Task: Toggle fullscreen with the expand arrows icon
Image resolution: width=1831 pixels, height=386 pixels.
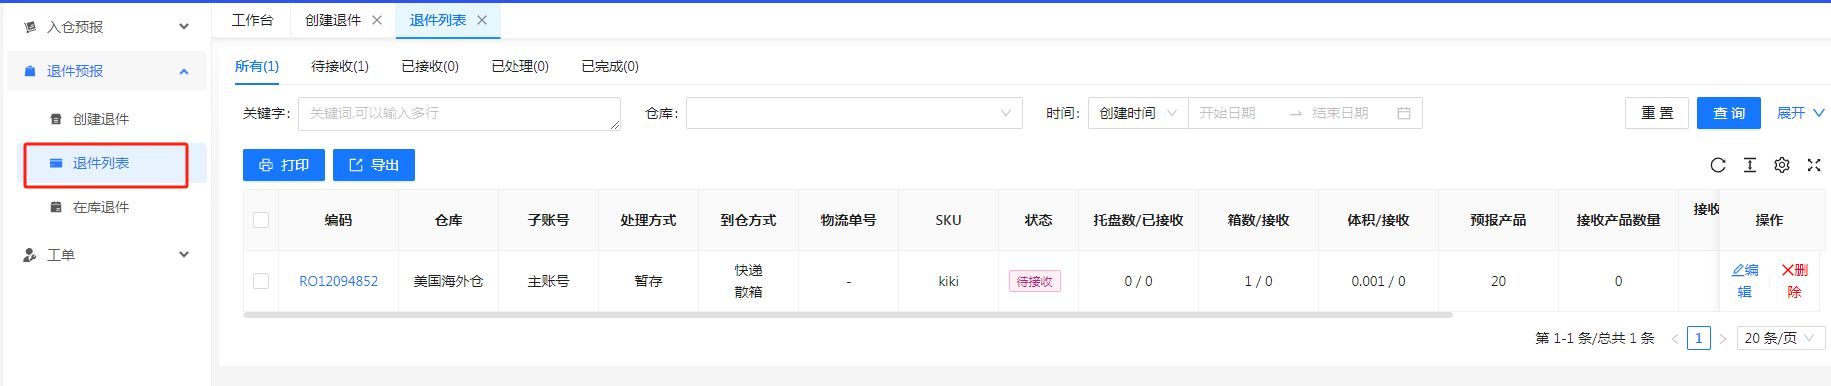Action: pyautogui.click(x=1814, y=165)
